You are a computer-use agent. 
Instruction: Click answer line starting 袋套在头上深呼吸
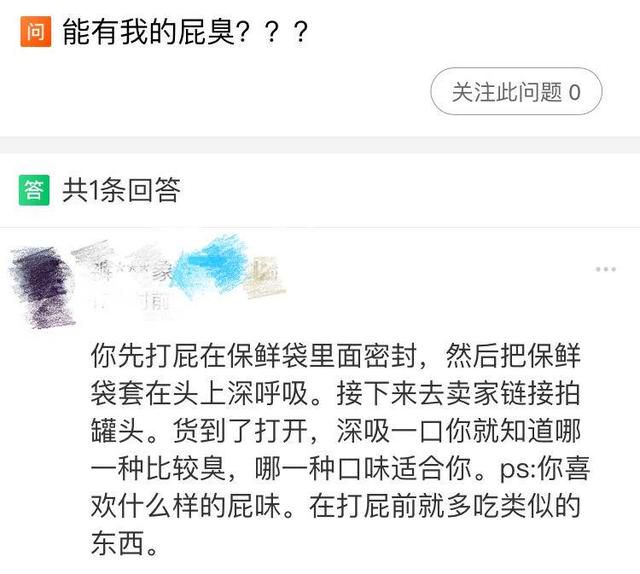coord(335,394)
